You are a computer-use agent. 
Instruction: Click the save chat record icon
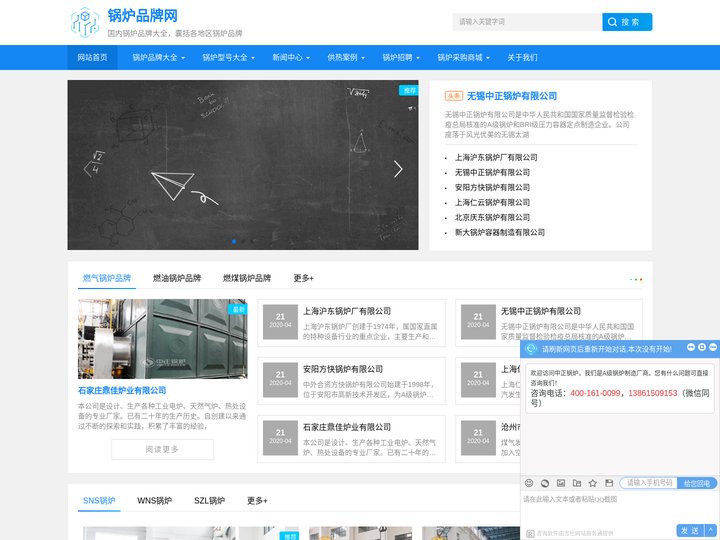[609, 483]
